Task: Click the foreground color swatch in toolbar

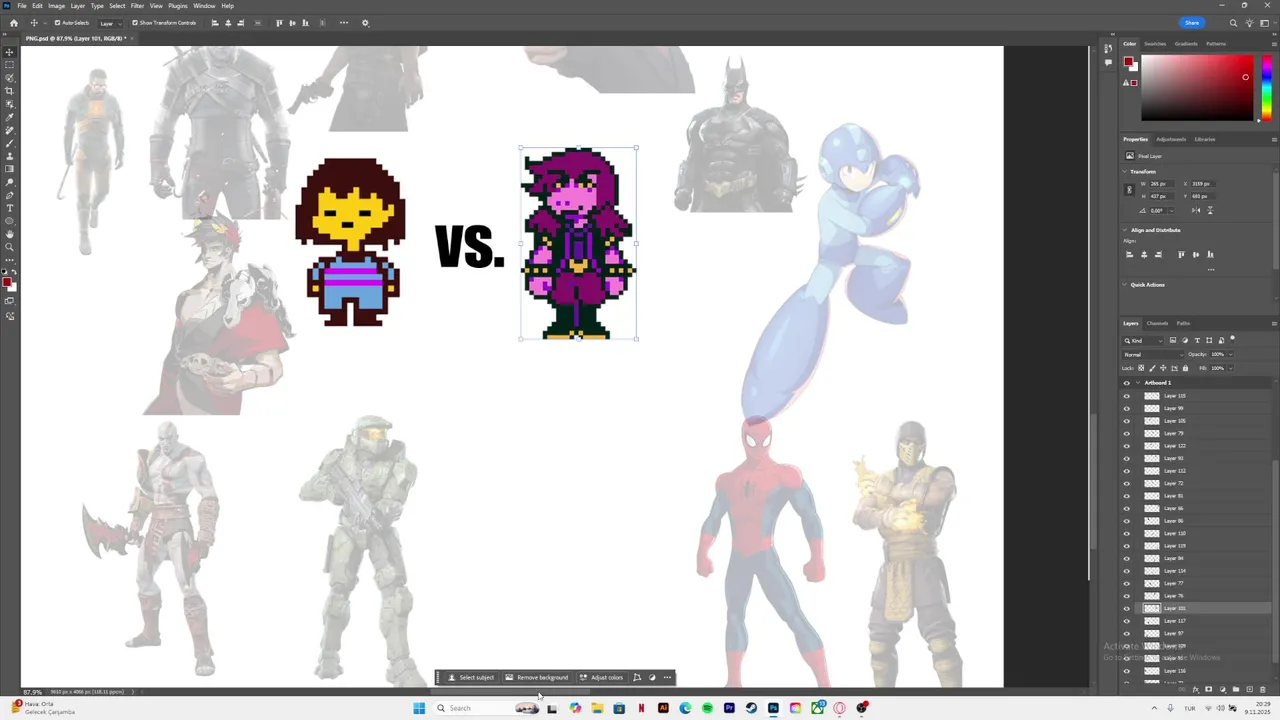Action: point(7,282)
